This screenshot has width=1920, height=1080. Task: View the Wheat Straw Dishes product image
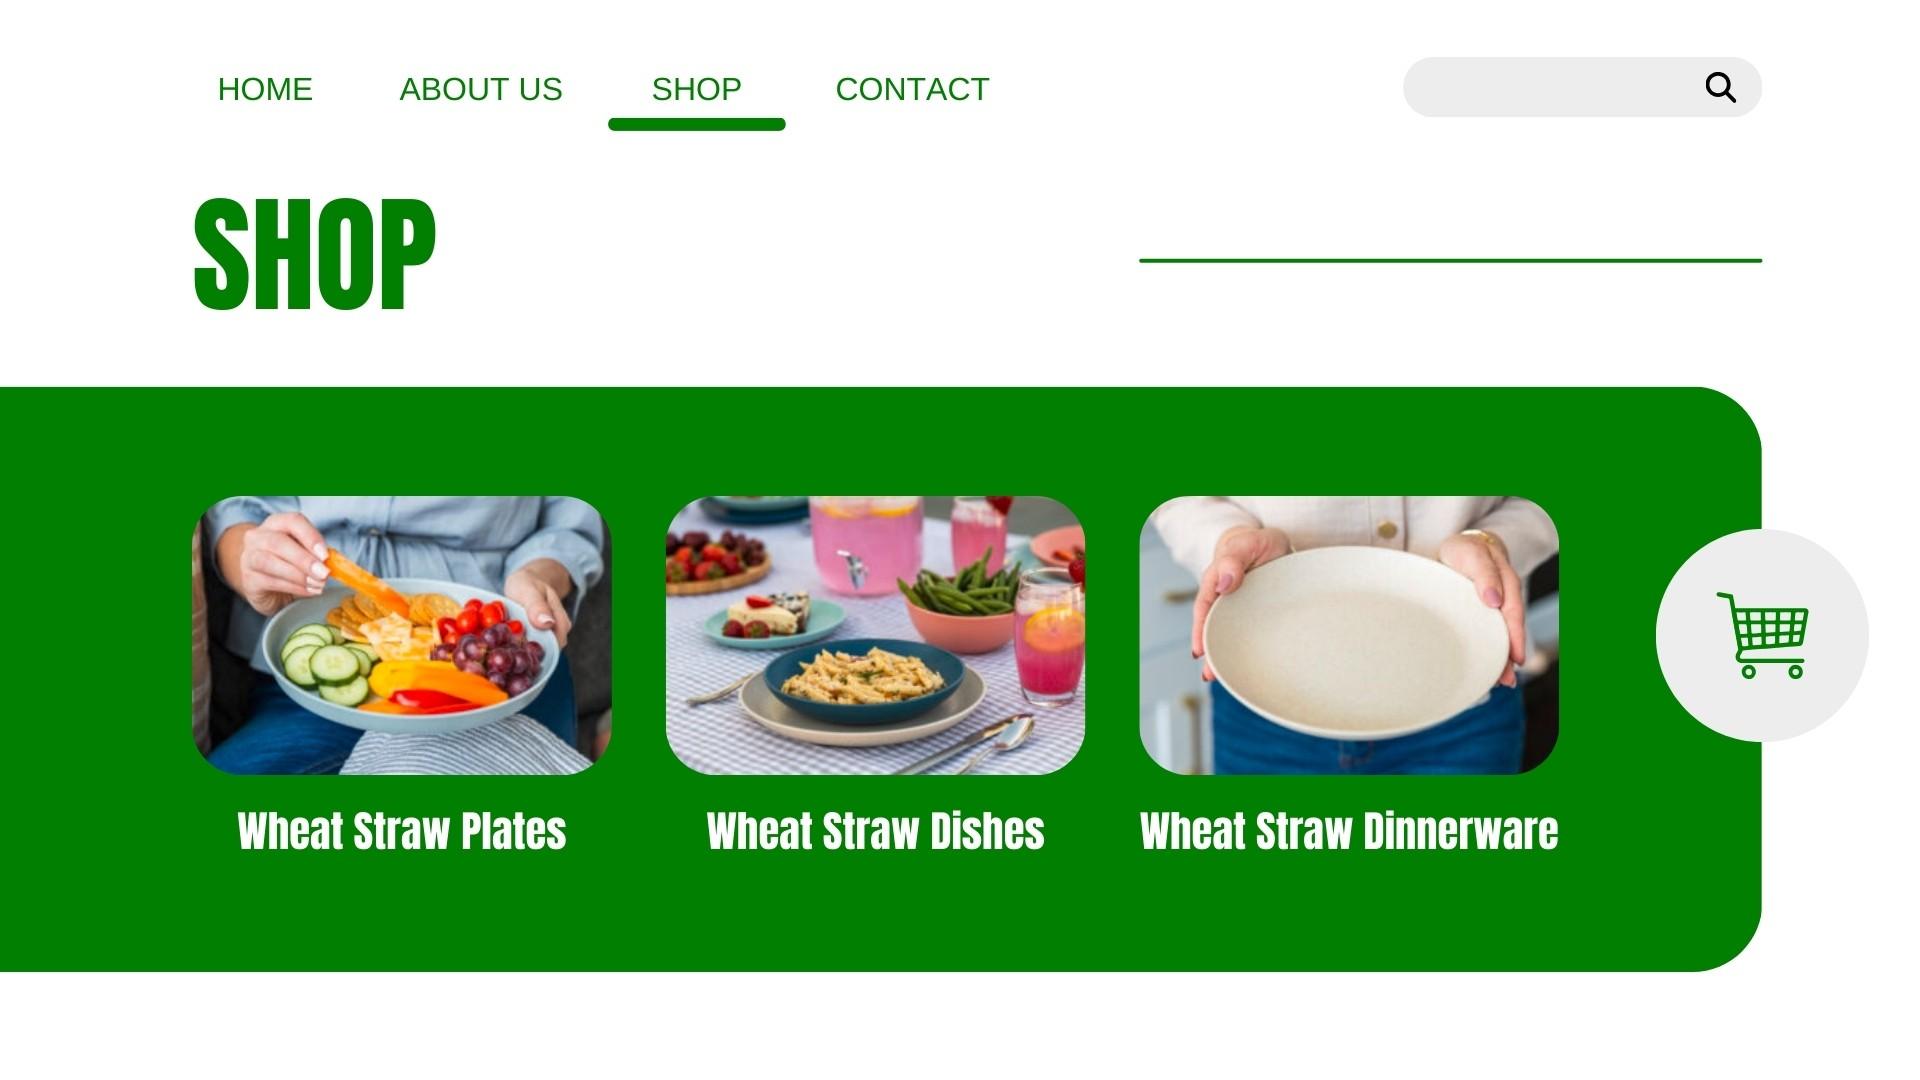point(875,635)
